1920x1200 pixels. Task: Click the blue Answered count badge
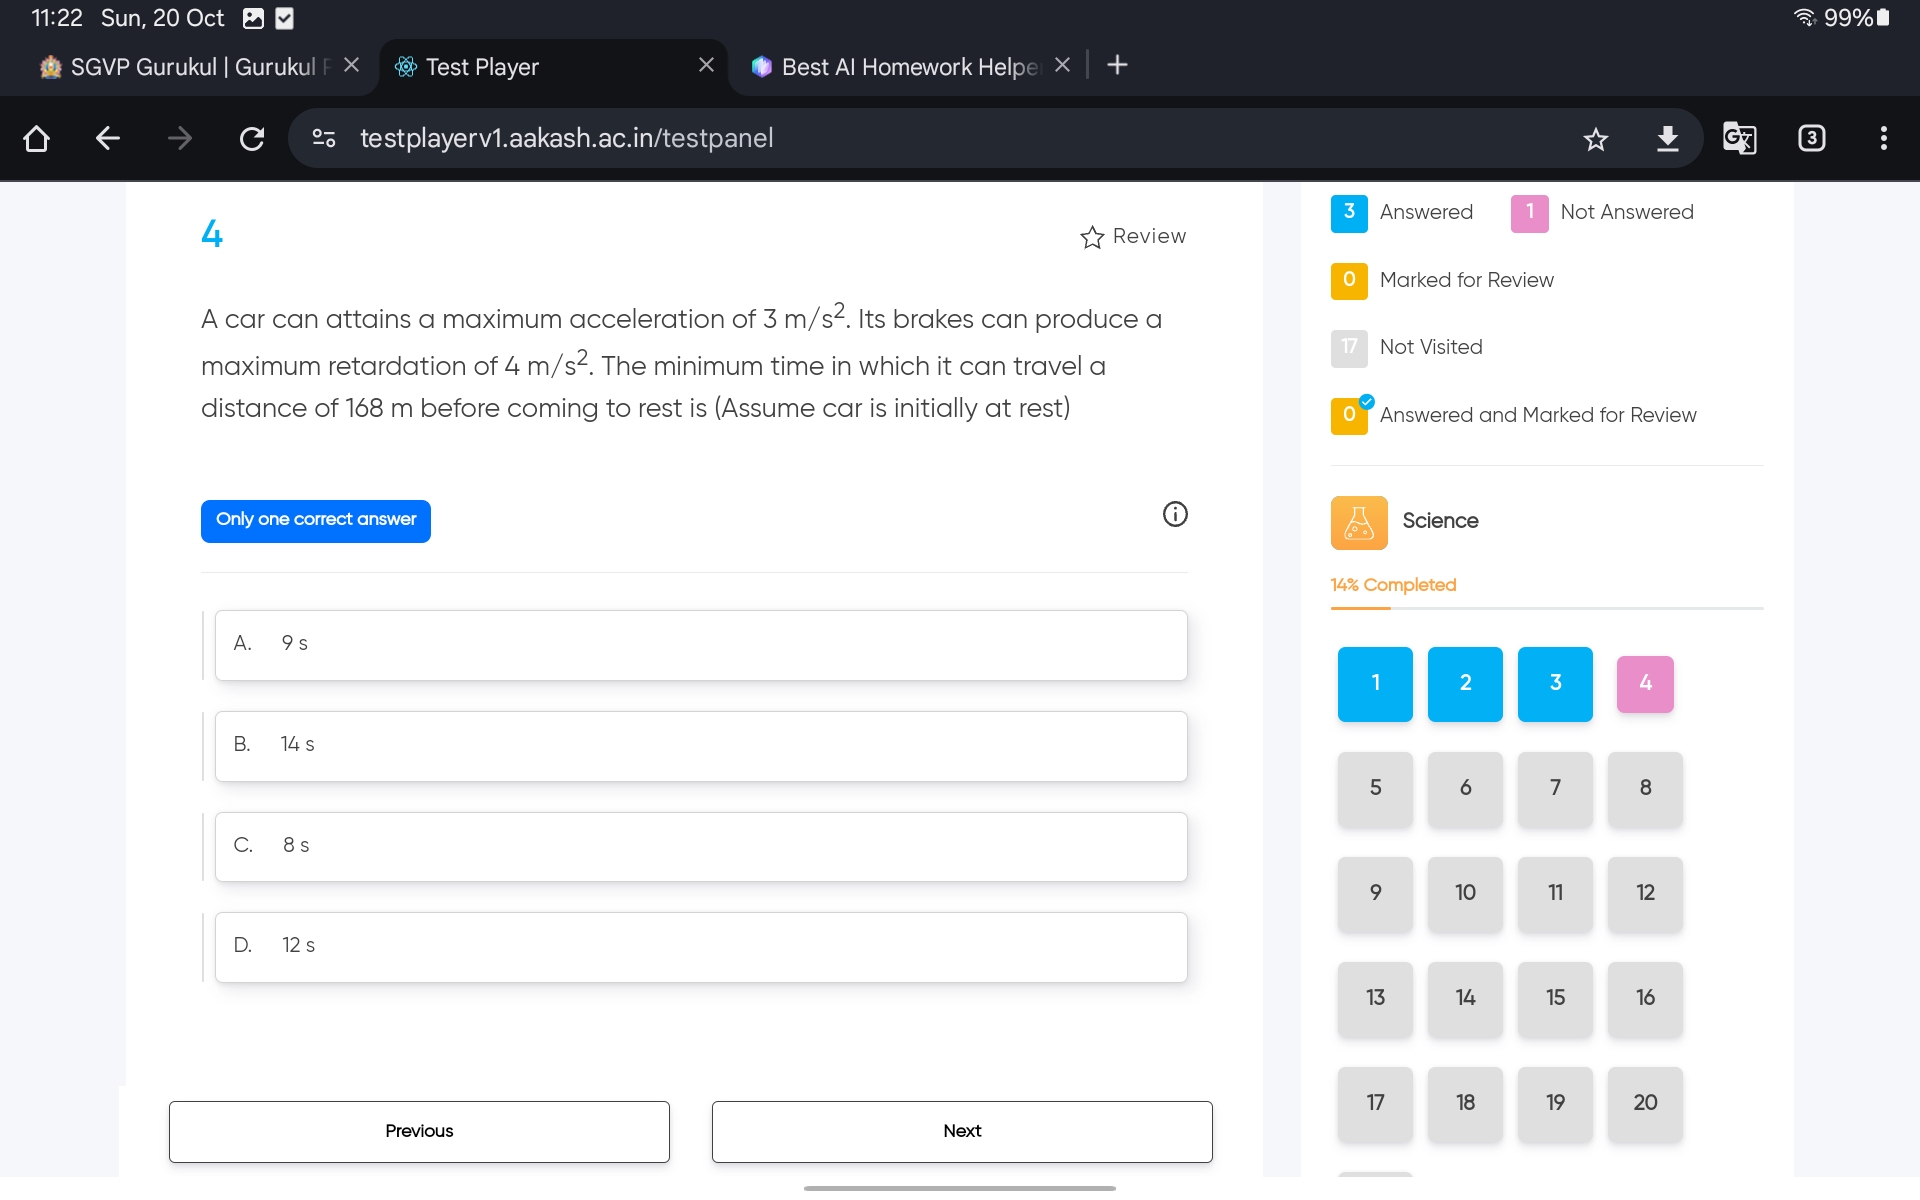tap(1349, 213)
